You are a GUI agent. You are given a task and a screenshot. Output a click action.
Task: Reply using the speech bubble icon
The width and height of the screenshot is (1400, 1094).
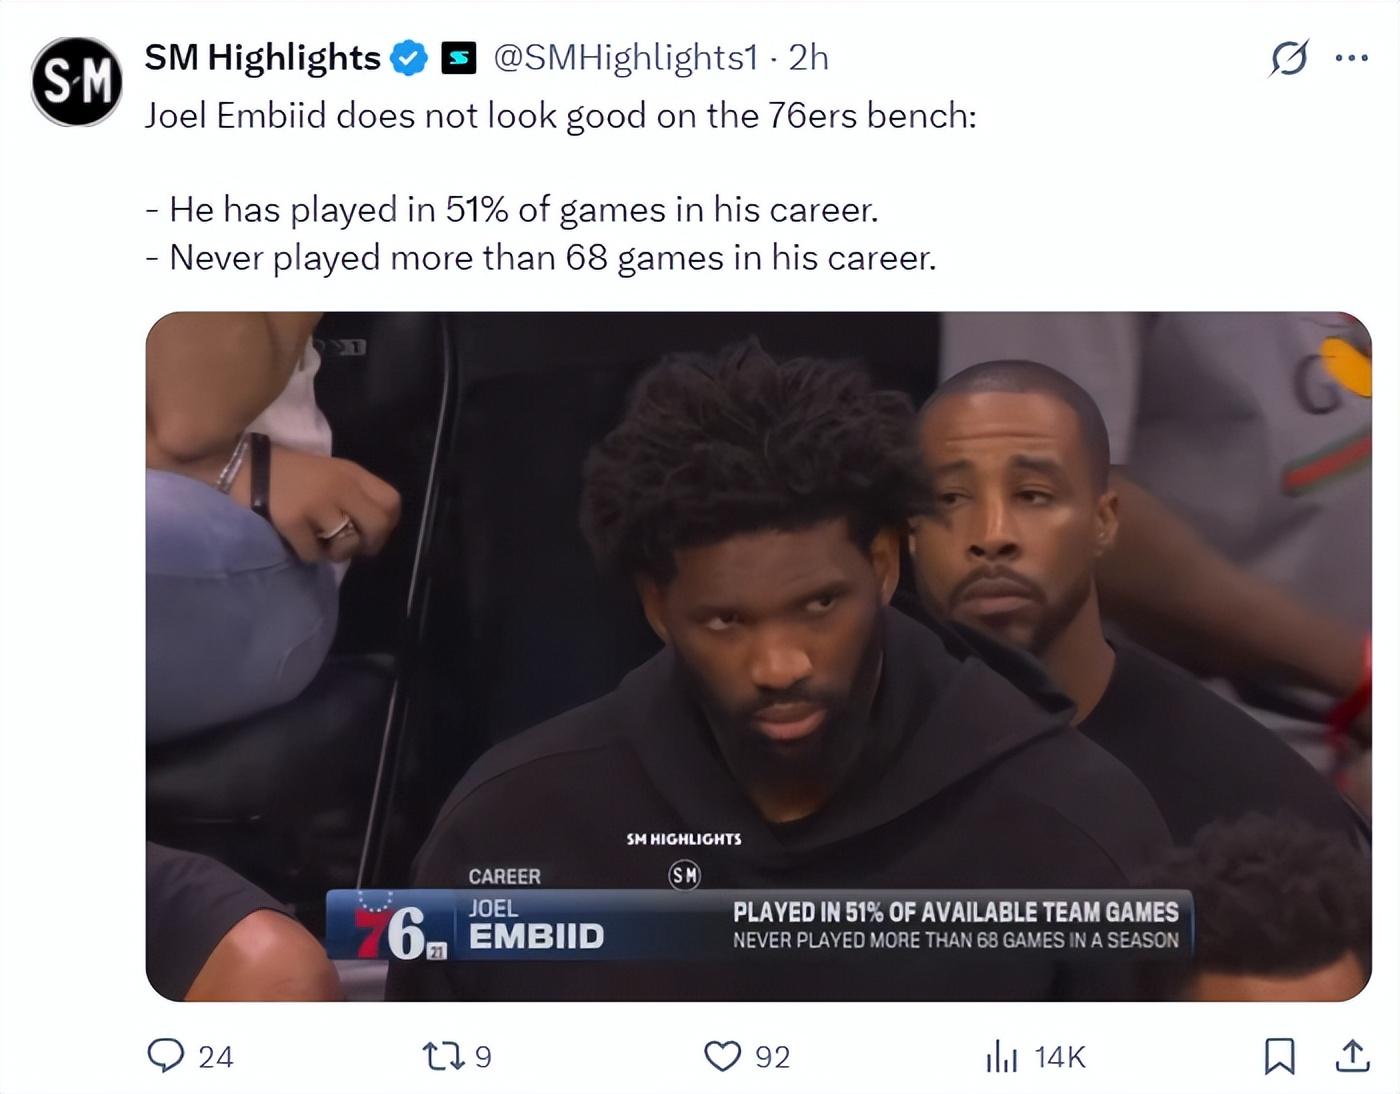click(165, 1056)
